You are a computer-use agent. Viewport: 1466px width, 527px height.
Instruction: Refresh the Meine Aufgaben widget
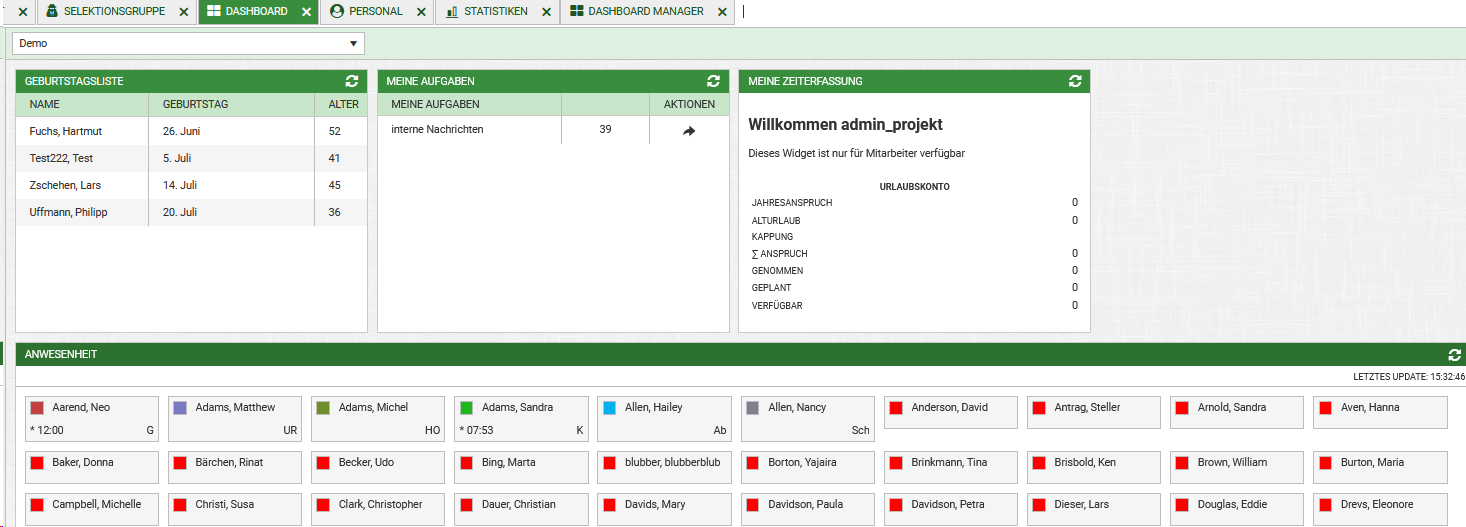click(x=713, y=81)
